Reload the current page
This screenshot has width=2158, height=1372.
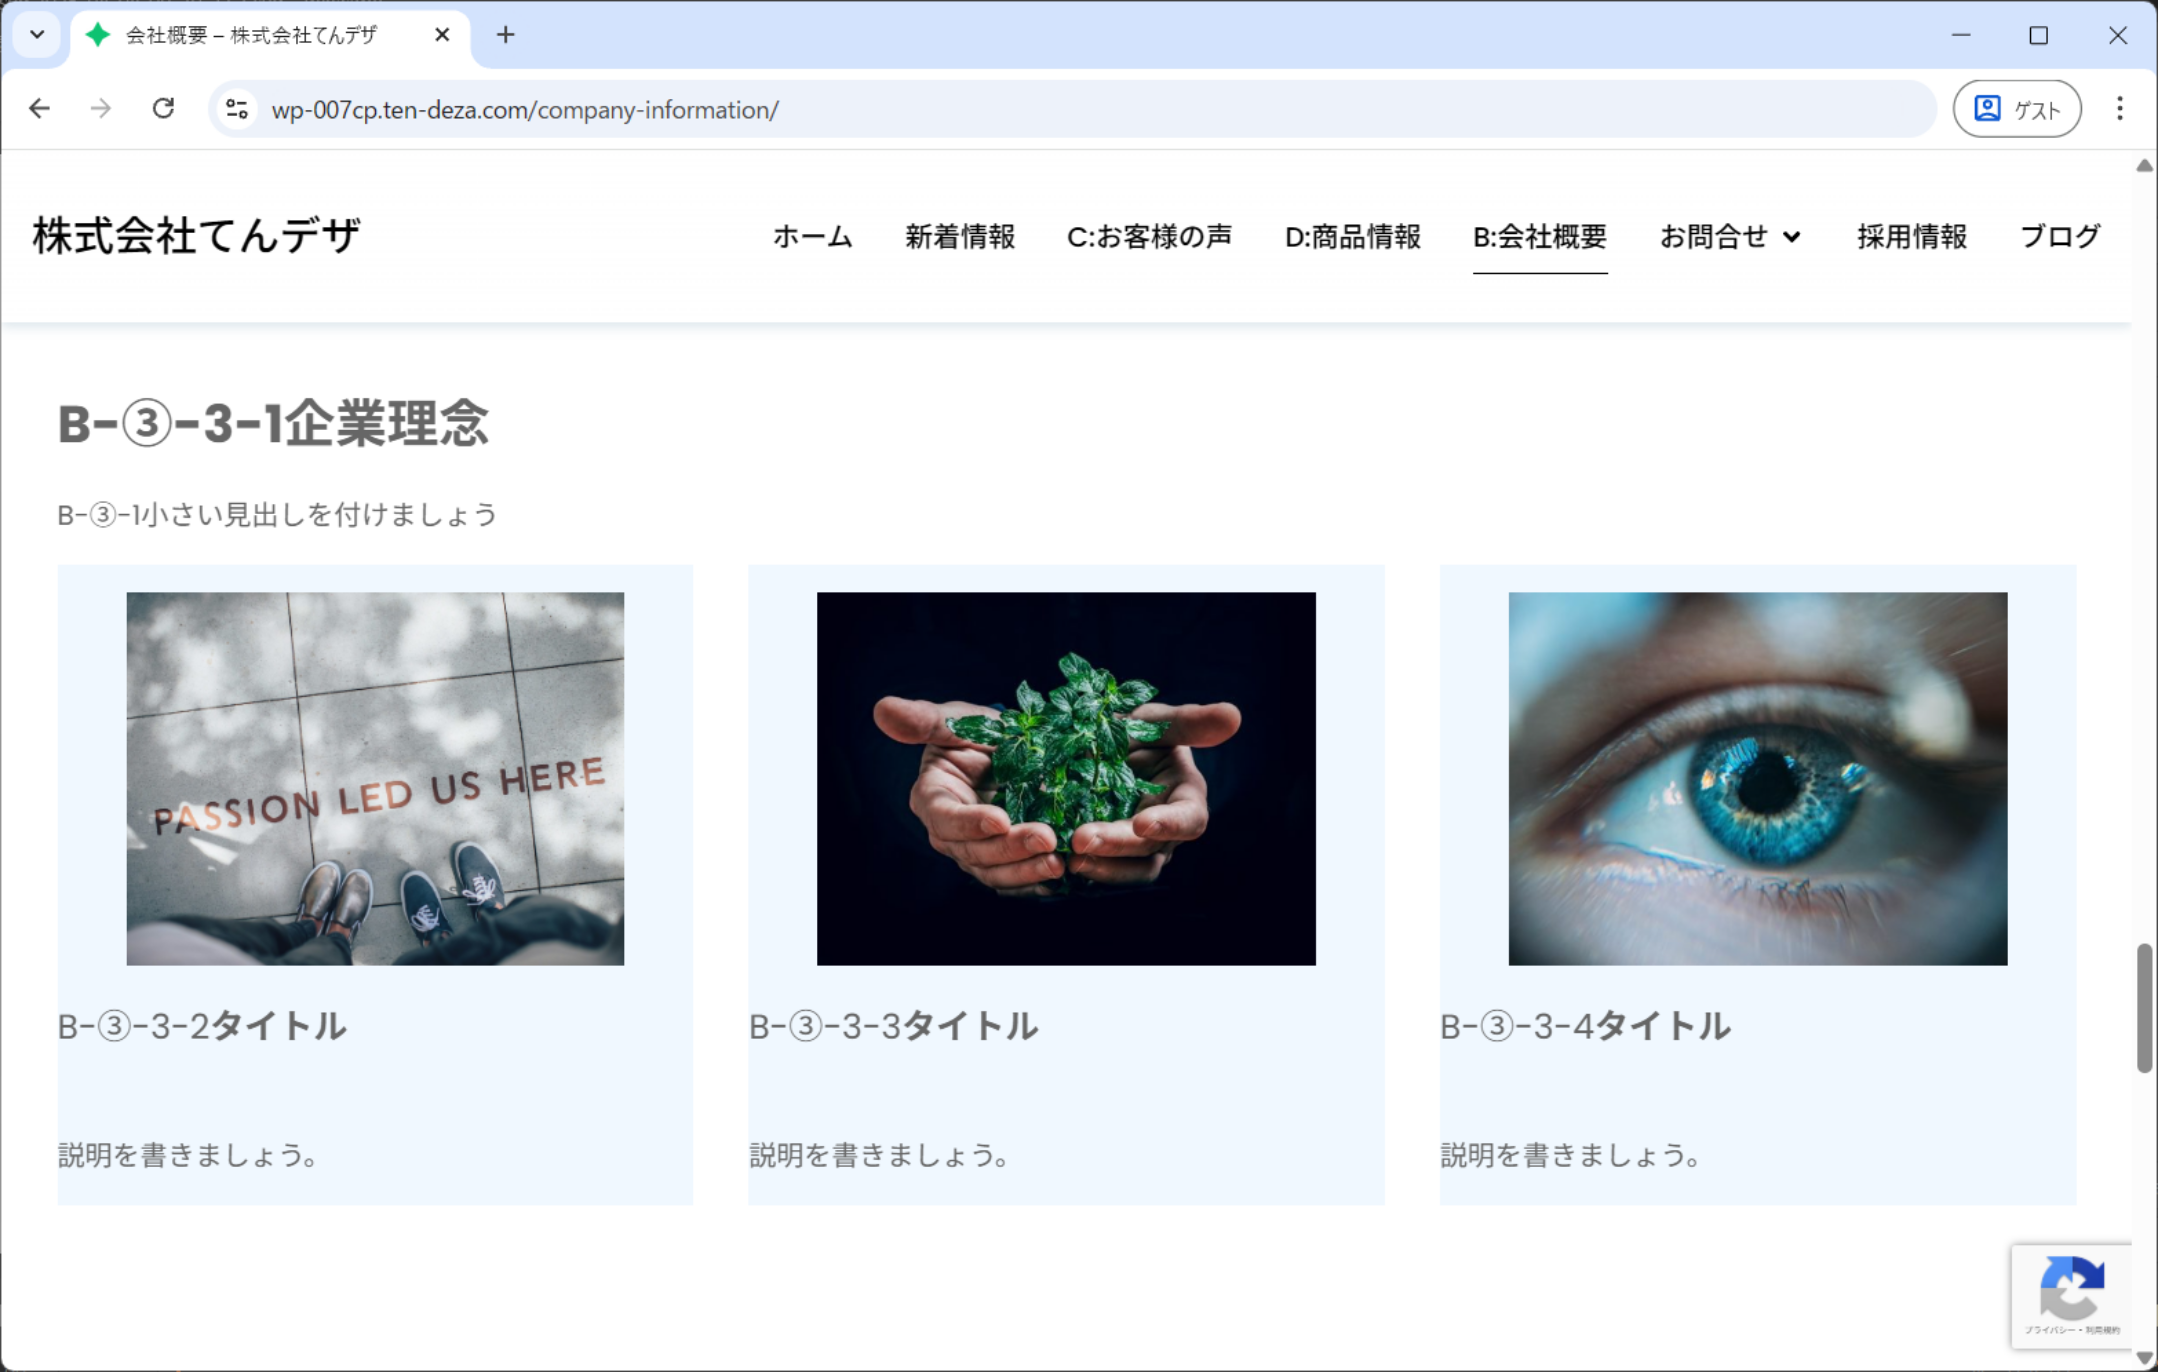(x=163, y=108)
